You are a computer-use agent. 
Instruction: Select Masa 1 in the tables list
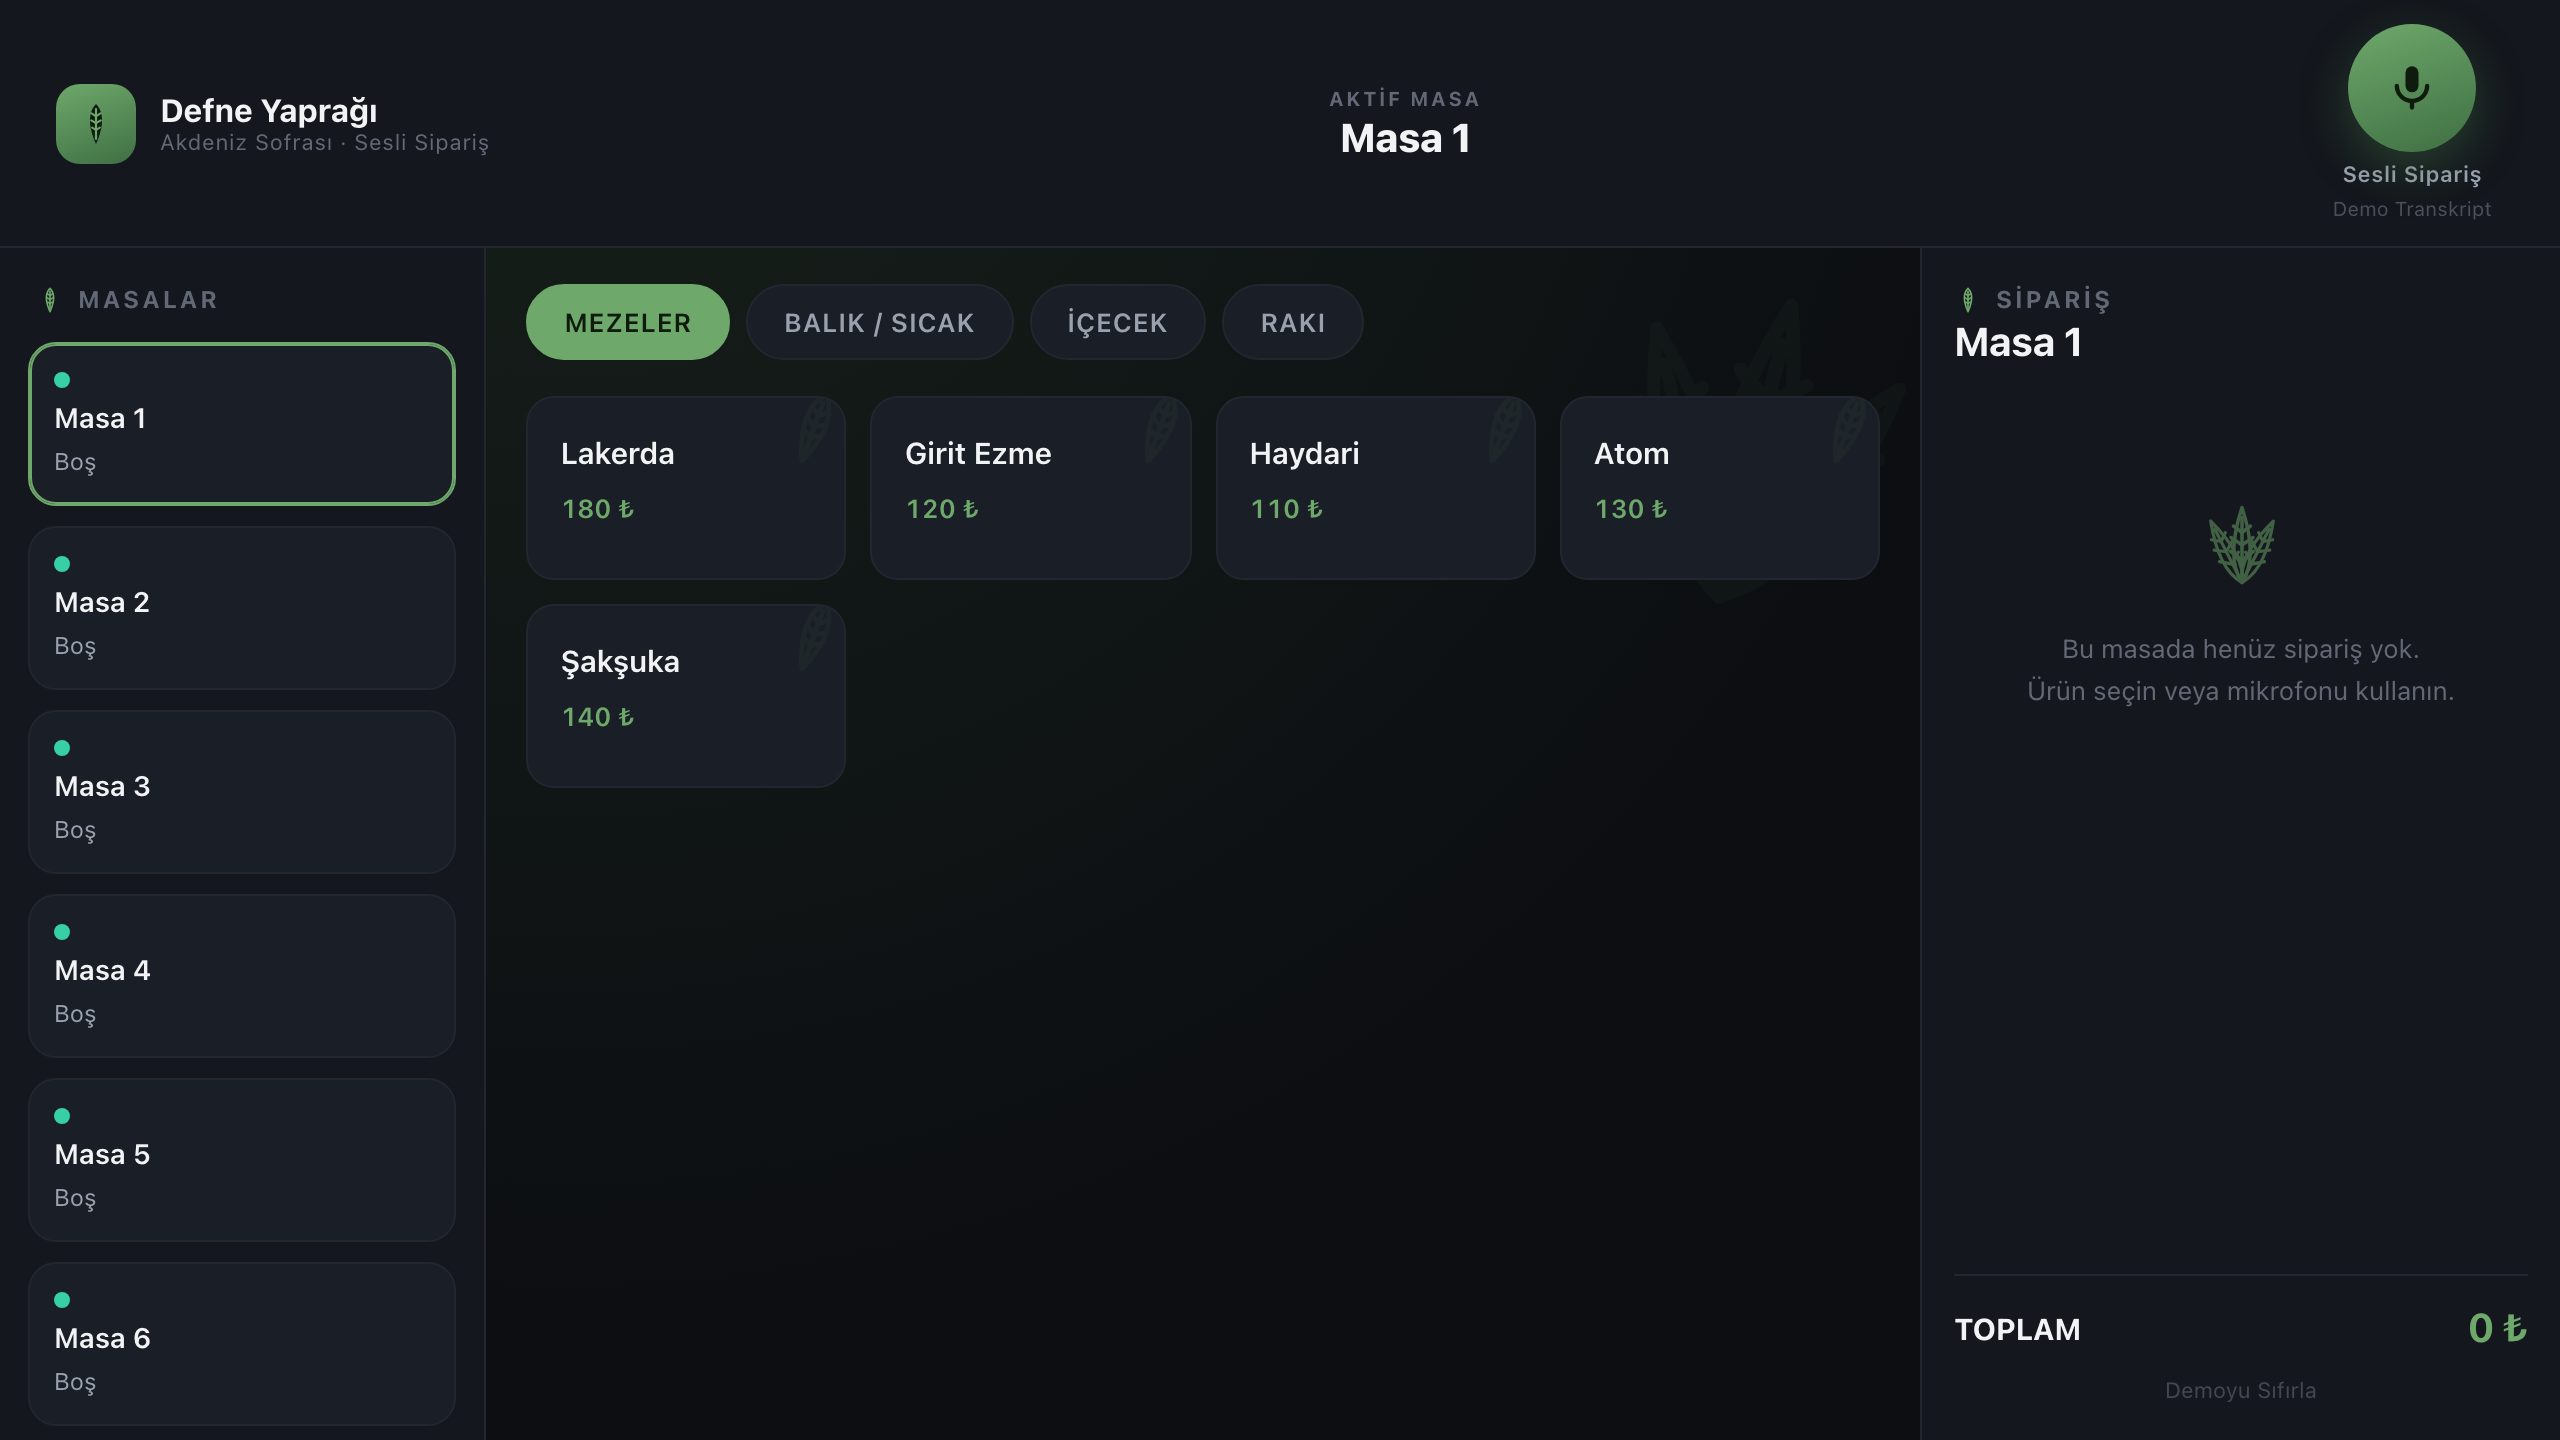pyautogui.click(x=242, y=424)
